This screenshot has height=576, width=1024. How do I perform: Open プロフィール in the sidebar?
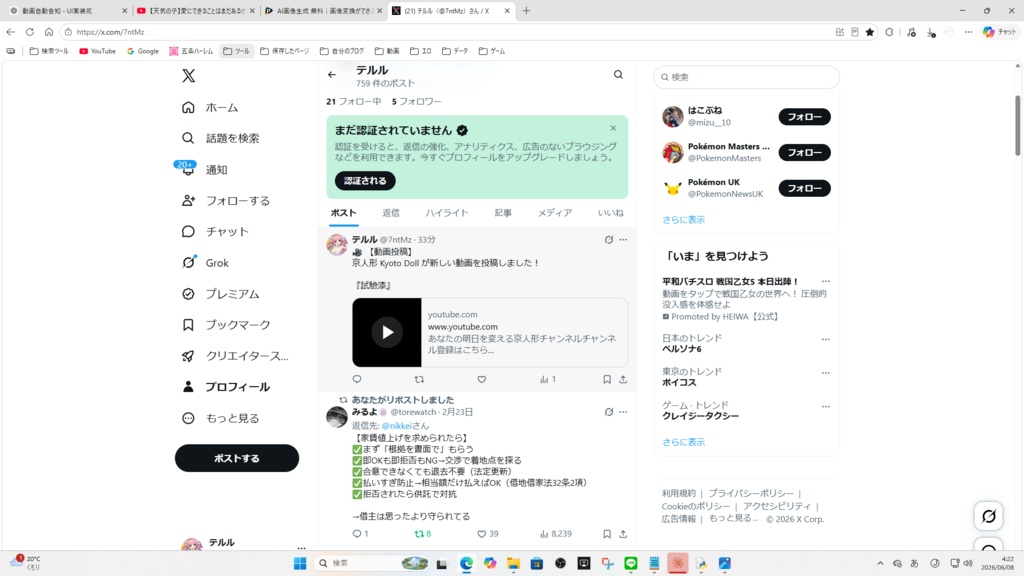(x=225, y=387)
